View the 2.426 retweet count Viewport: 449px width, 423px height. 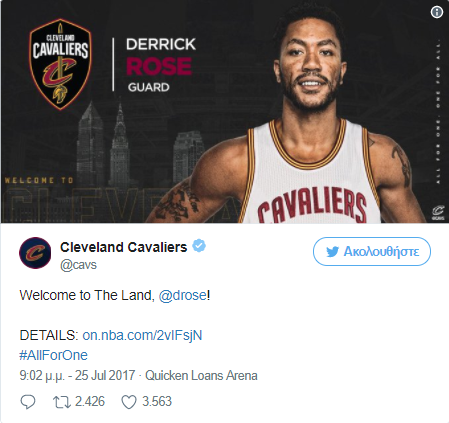coord(90,402)
